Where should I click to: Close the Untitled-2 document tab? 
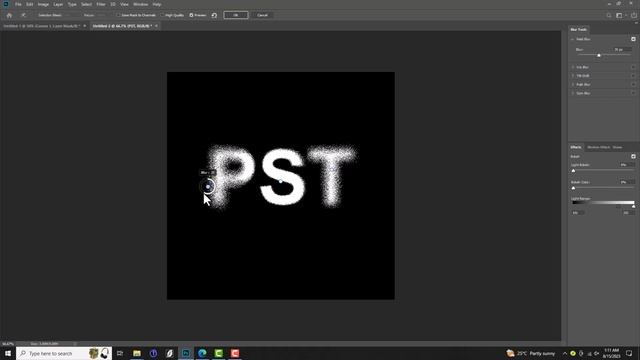click(156, 26)
